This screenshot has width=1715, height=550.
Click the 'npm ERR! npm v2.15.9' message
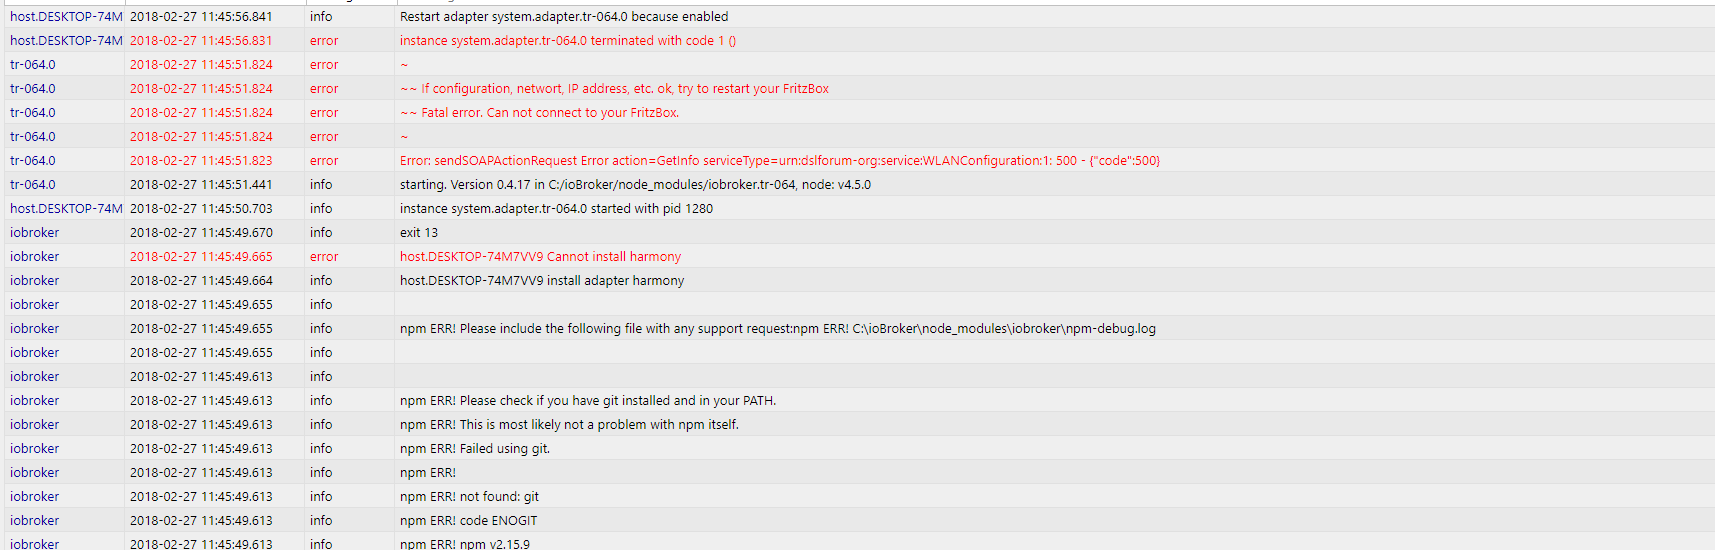tap(465, 544)
